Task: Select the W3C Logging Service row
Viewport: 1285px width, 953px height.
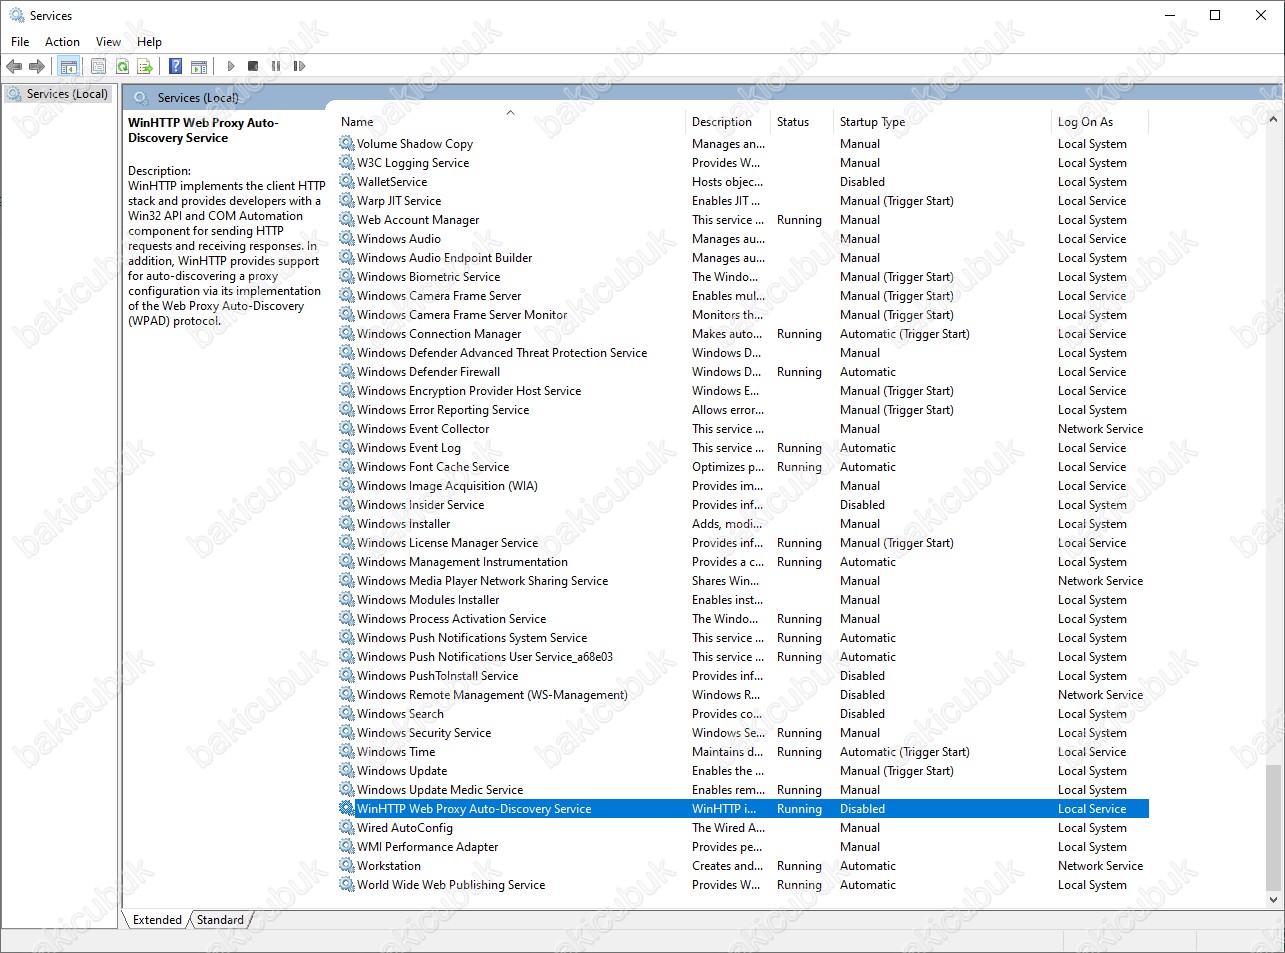Action: point(743,163)
